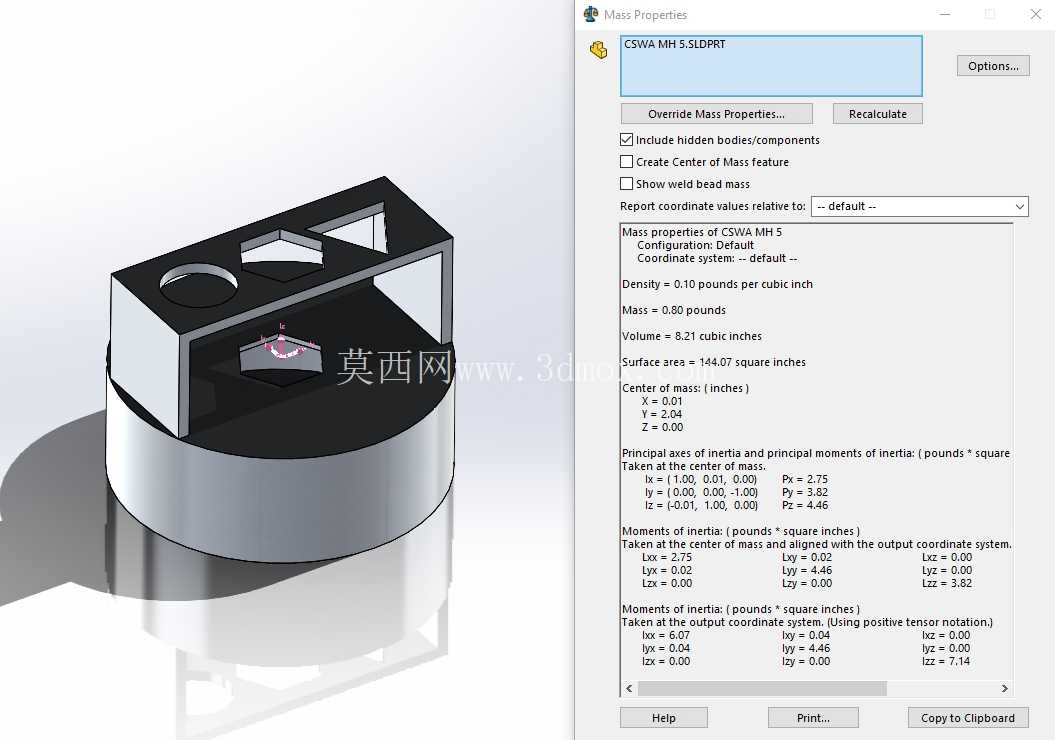Image resolution: width=1055 pixels, height=740 pixels.
Task: Enable Show weld bead mass checkbox
Action: pos(626,184)
